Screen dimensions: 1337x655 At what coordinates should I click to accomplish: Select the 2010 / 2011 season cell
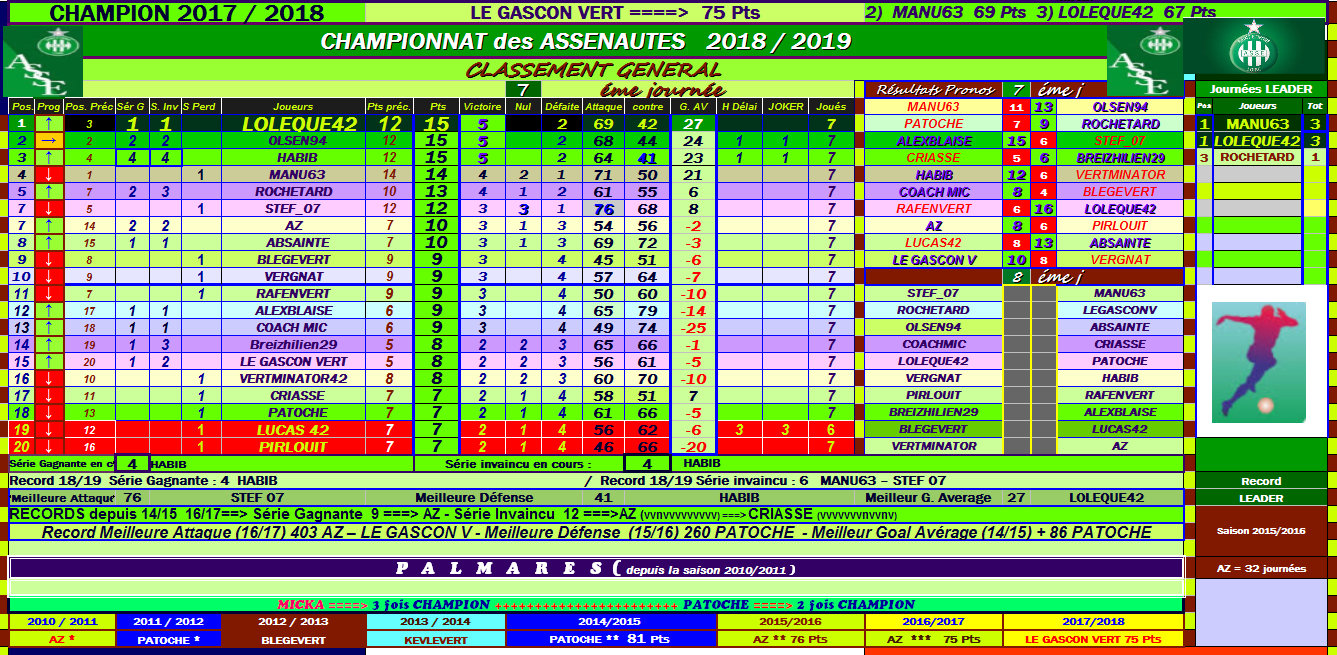click(x=62, y=622)
